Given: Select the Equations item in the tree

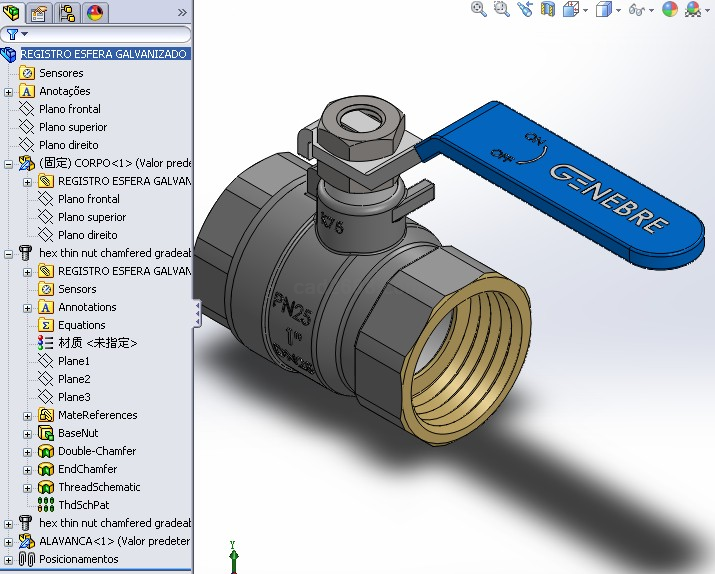Looking at the screenshot, I should [81, 325].
